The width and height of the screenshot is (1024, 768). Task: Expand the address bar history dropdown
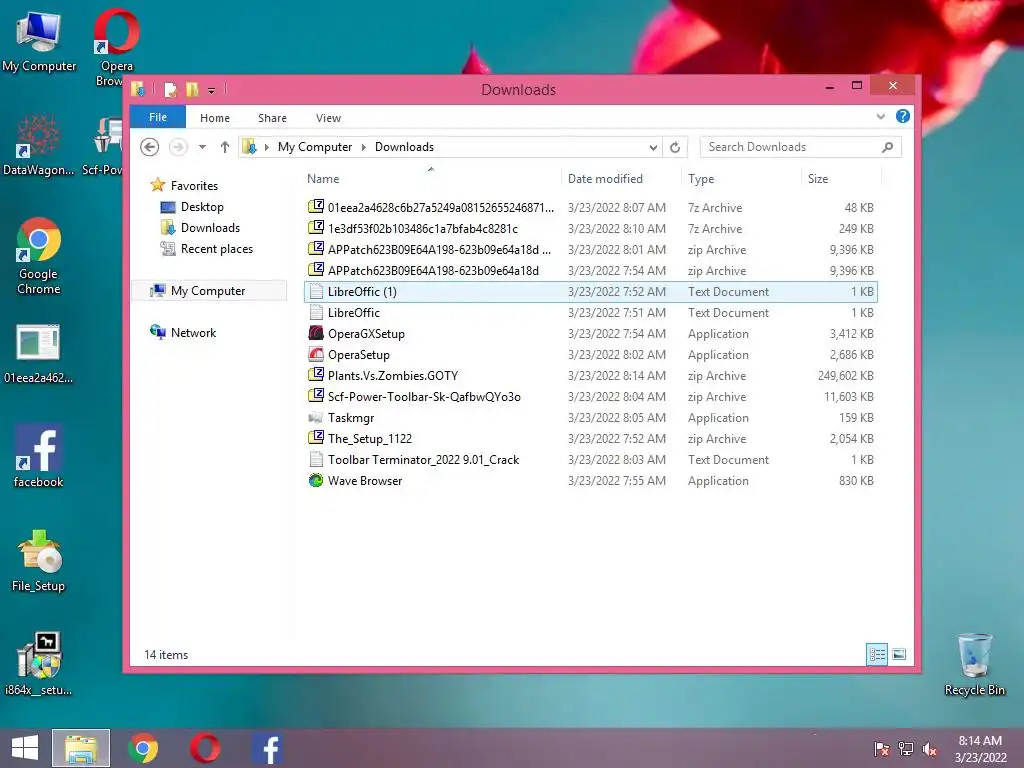point(653,148)
